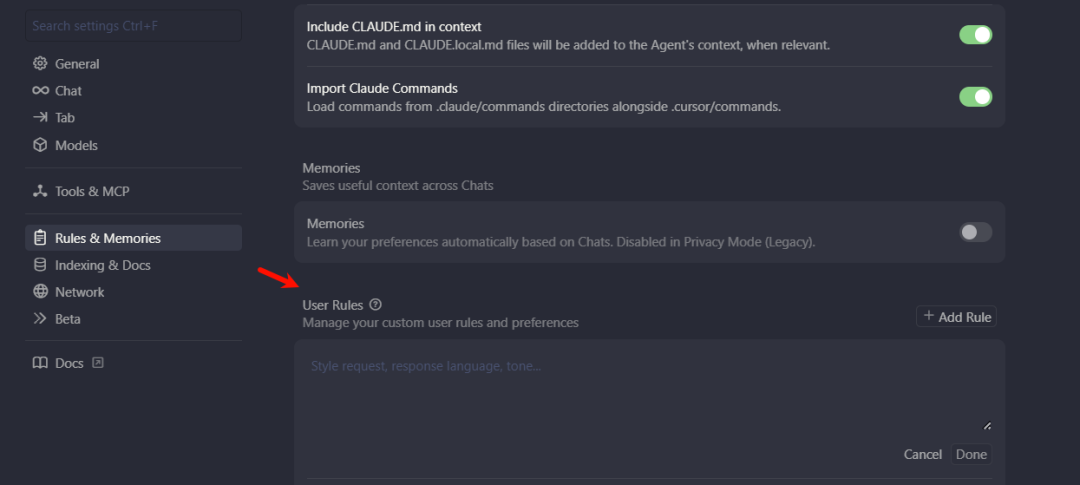Click the Tools & MCP icon
This screenshot has height=485, width=1080.
click(x=40, y=191)
